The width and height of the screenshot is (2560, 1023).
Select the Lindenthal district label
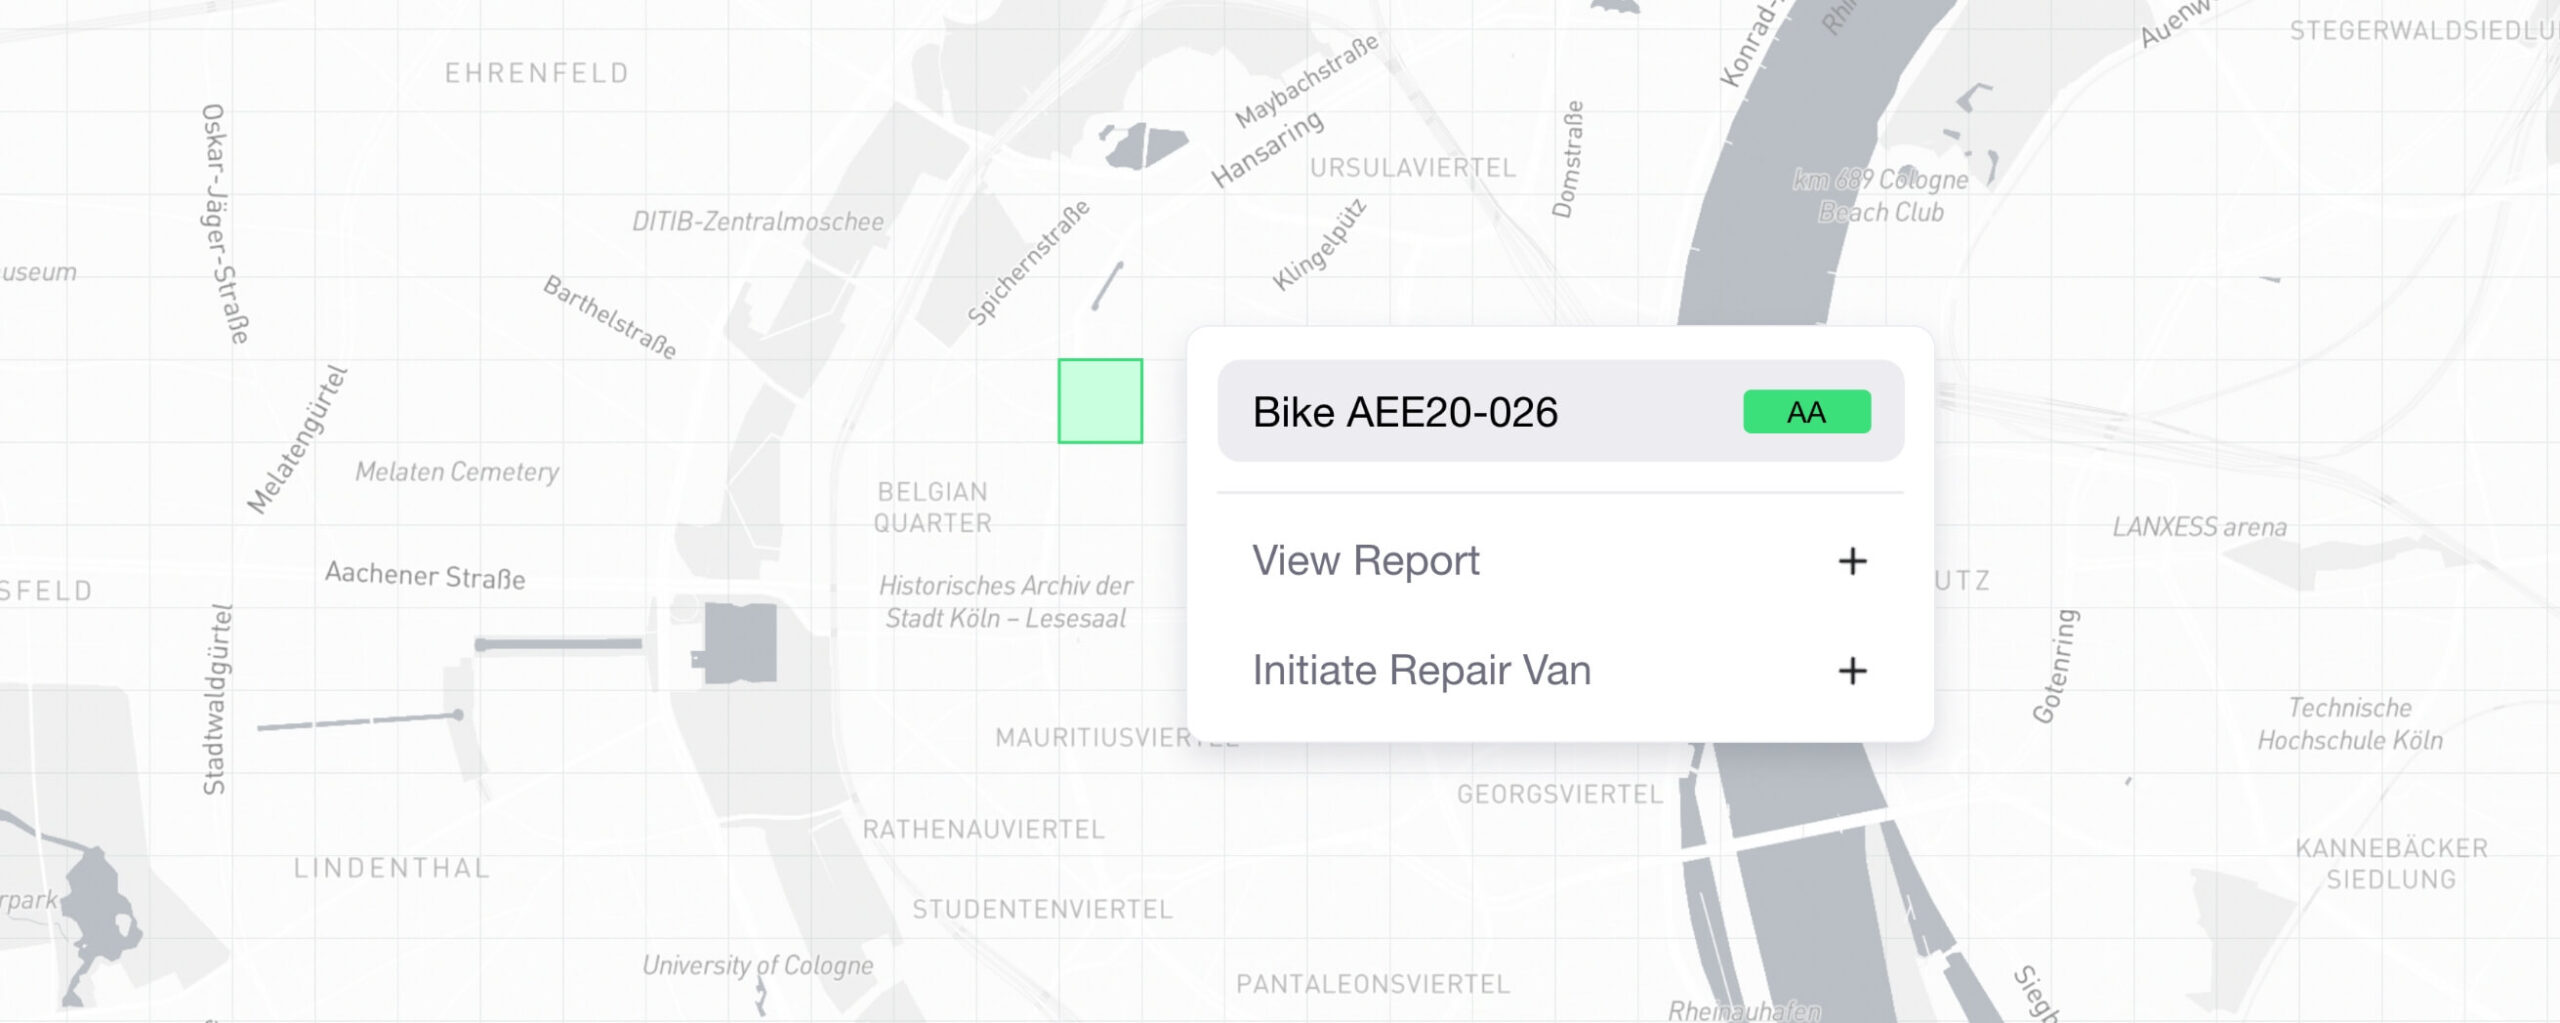(392, 868)
